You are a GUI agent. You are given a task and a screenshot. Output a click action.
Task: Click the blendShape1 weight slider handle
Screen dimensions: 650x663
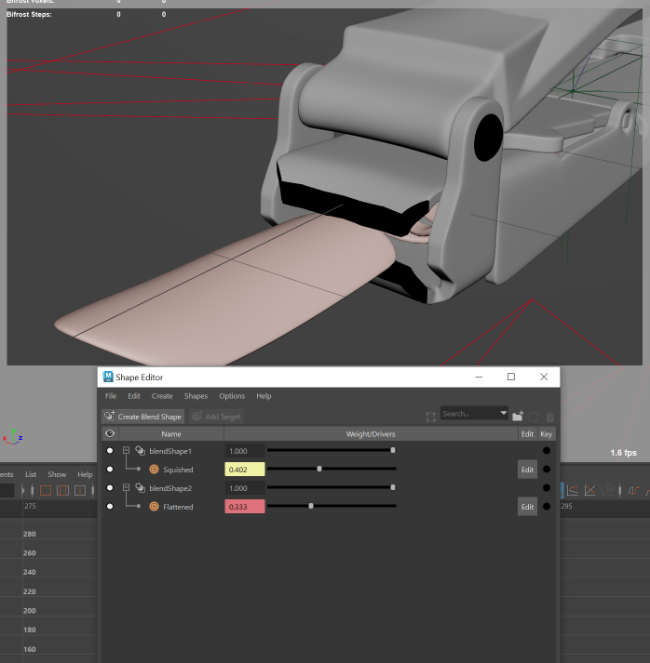pyautogui.click(x=393, y=450)
